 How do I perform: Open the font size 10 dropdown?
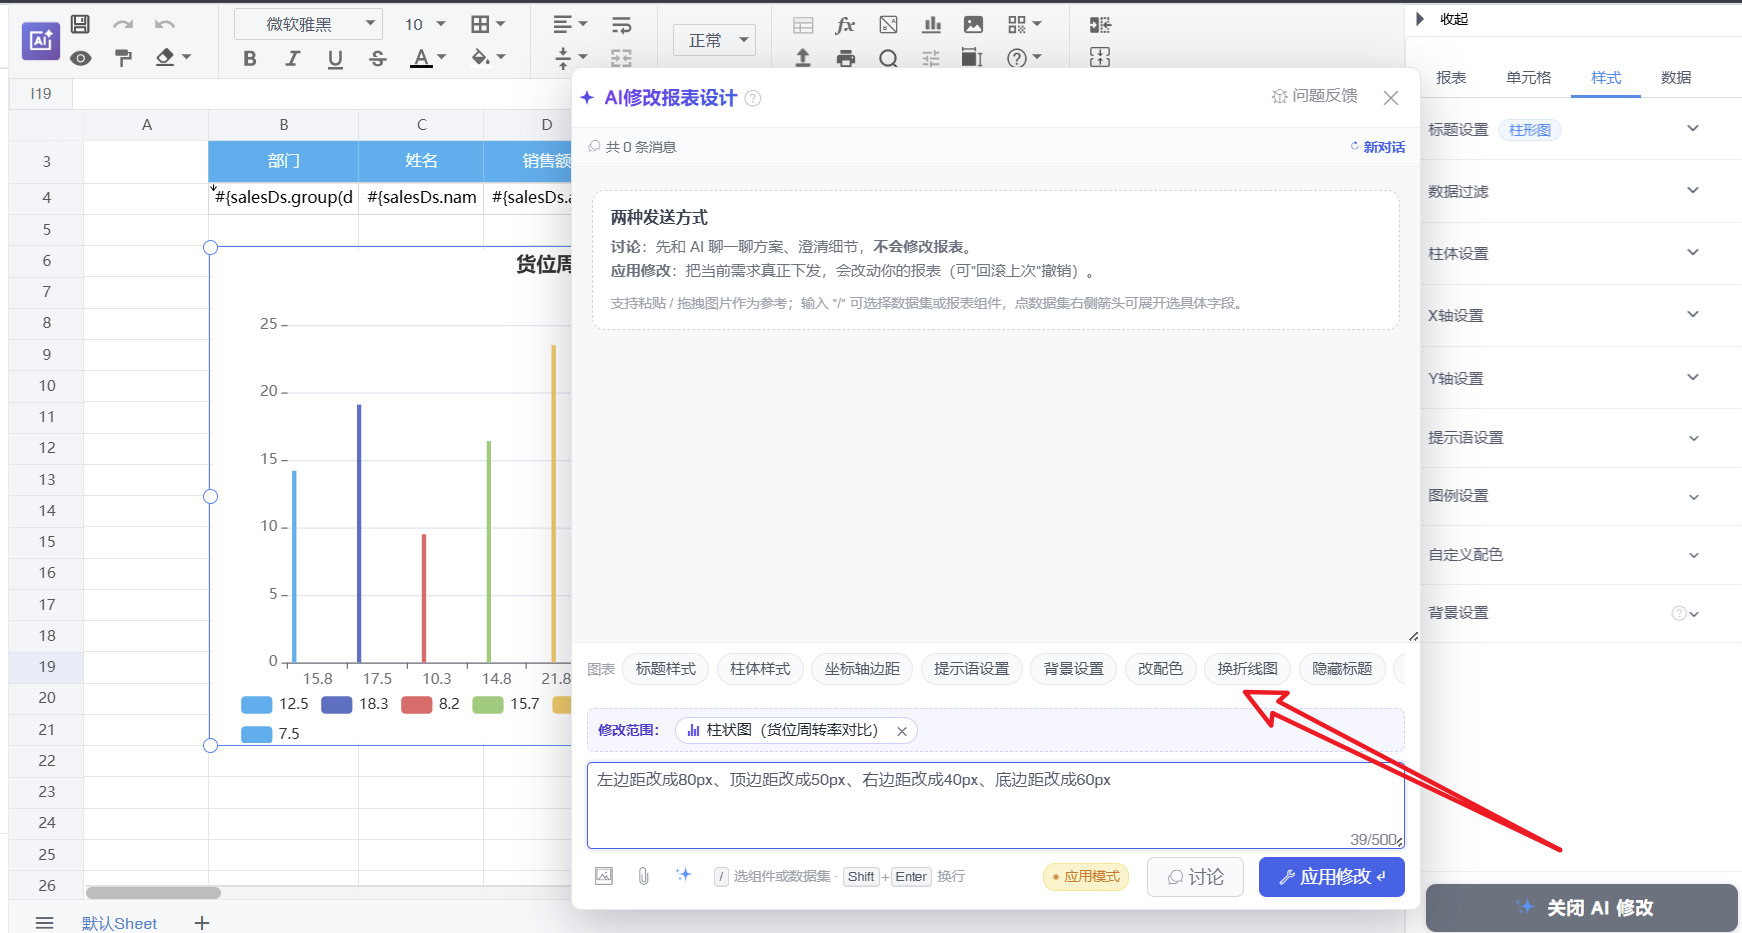click(424, 24)
